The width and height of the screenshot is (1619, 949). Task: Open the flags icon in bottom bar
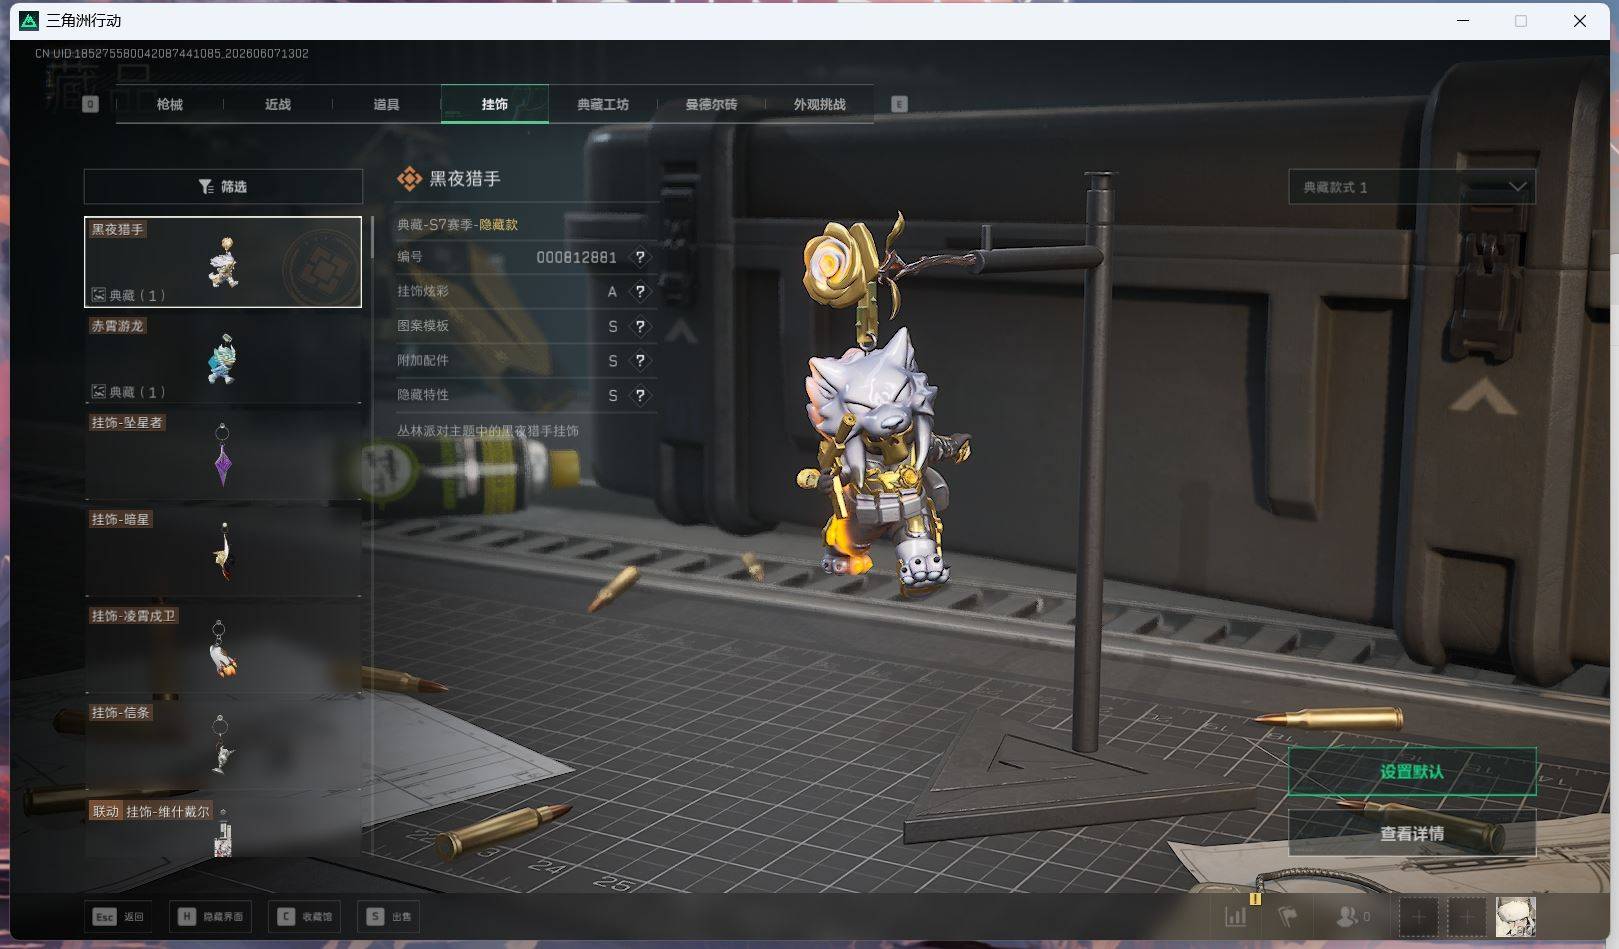(1288, 916)
